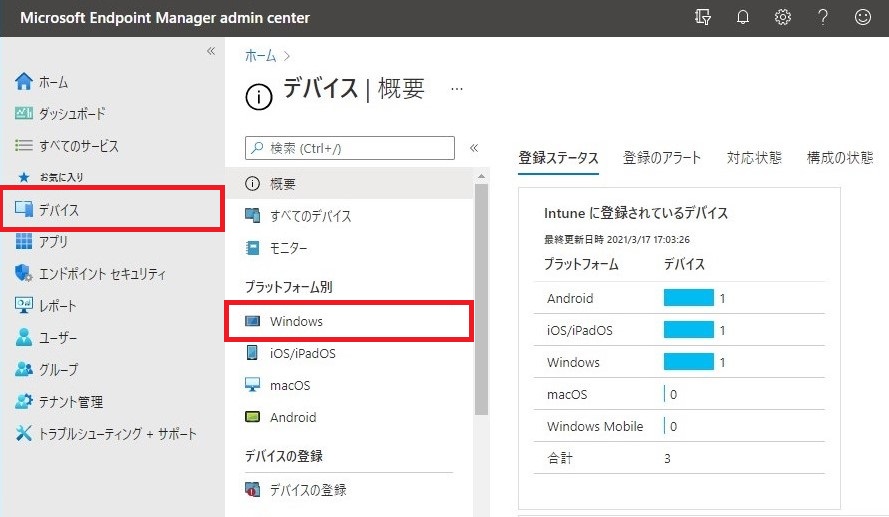
Task: Select the トラブルシューティング + サポート wrench icon
Action: pos(25,434)
